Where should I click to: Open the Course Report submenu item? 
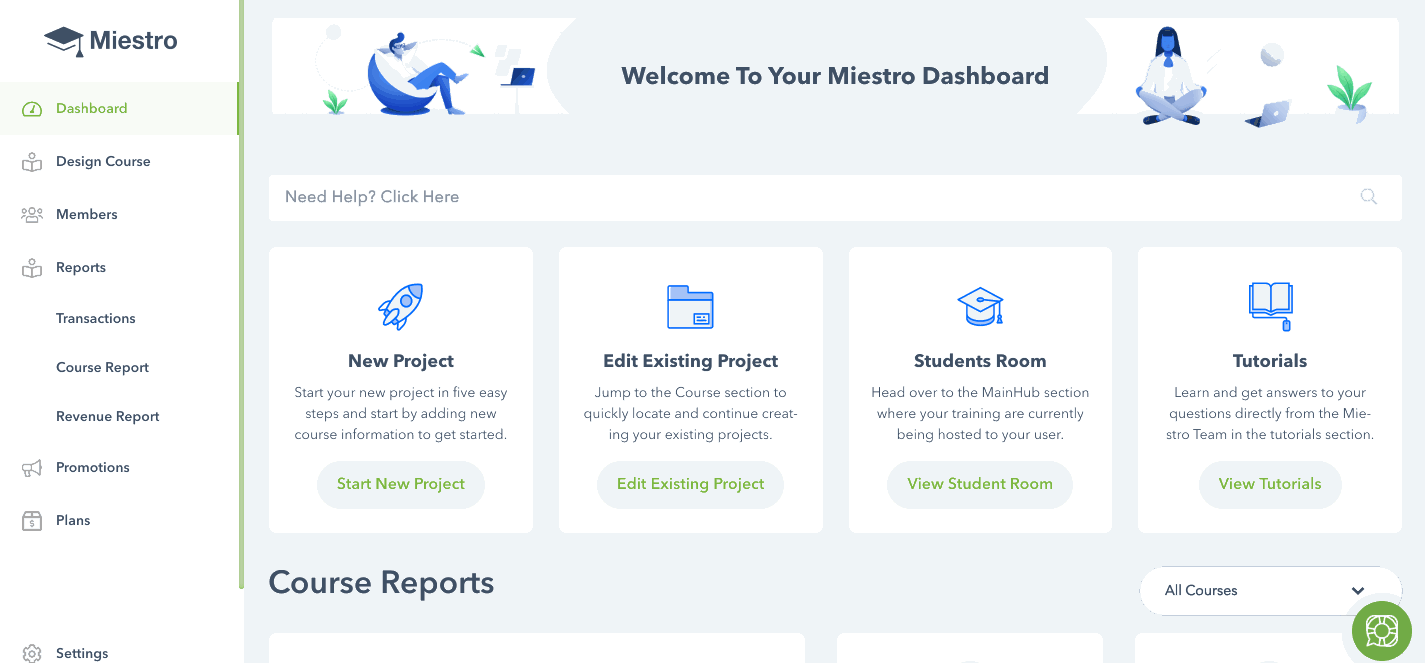coord(102,367)
